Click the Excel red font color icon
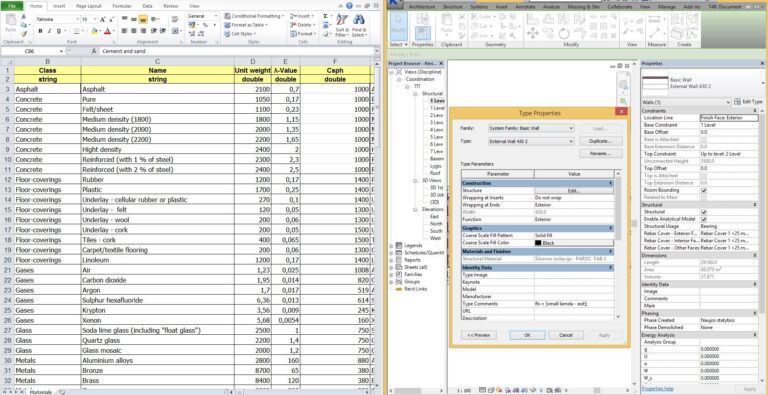768x395 pixels. pyautogui.click(x=107, y=31)
